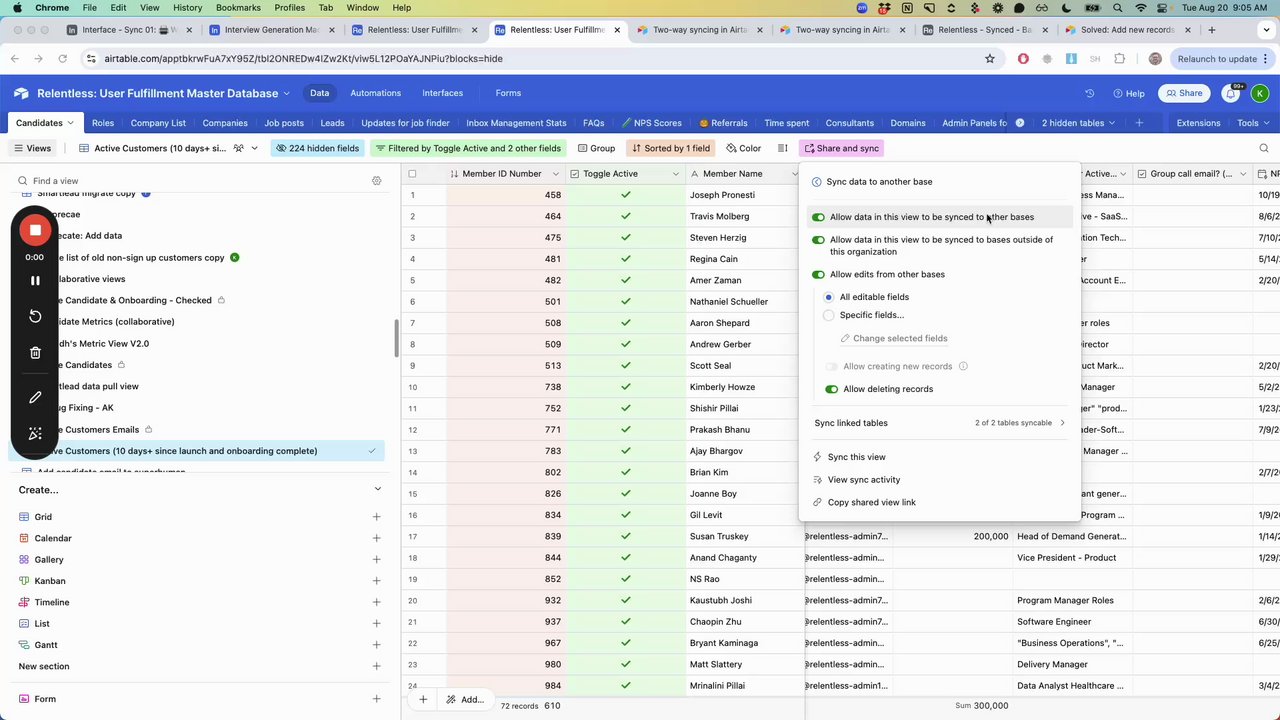The width and height of the screenshot is (1280, 720).
Task: Open the row height icon
Action: 783,148
